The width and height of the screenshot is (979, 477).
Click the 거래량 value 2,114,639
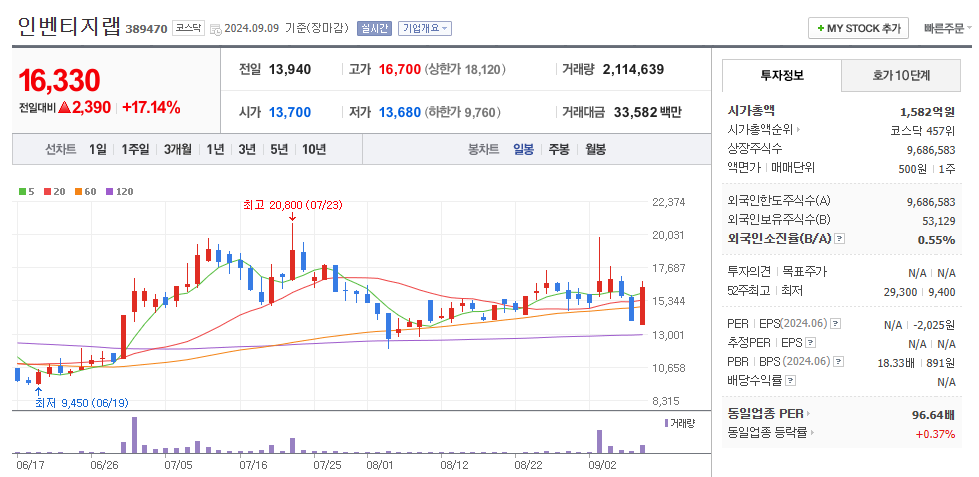point(633,69)
